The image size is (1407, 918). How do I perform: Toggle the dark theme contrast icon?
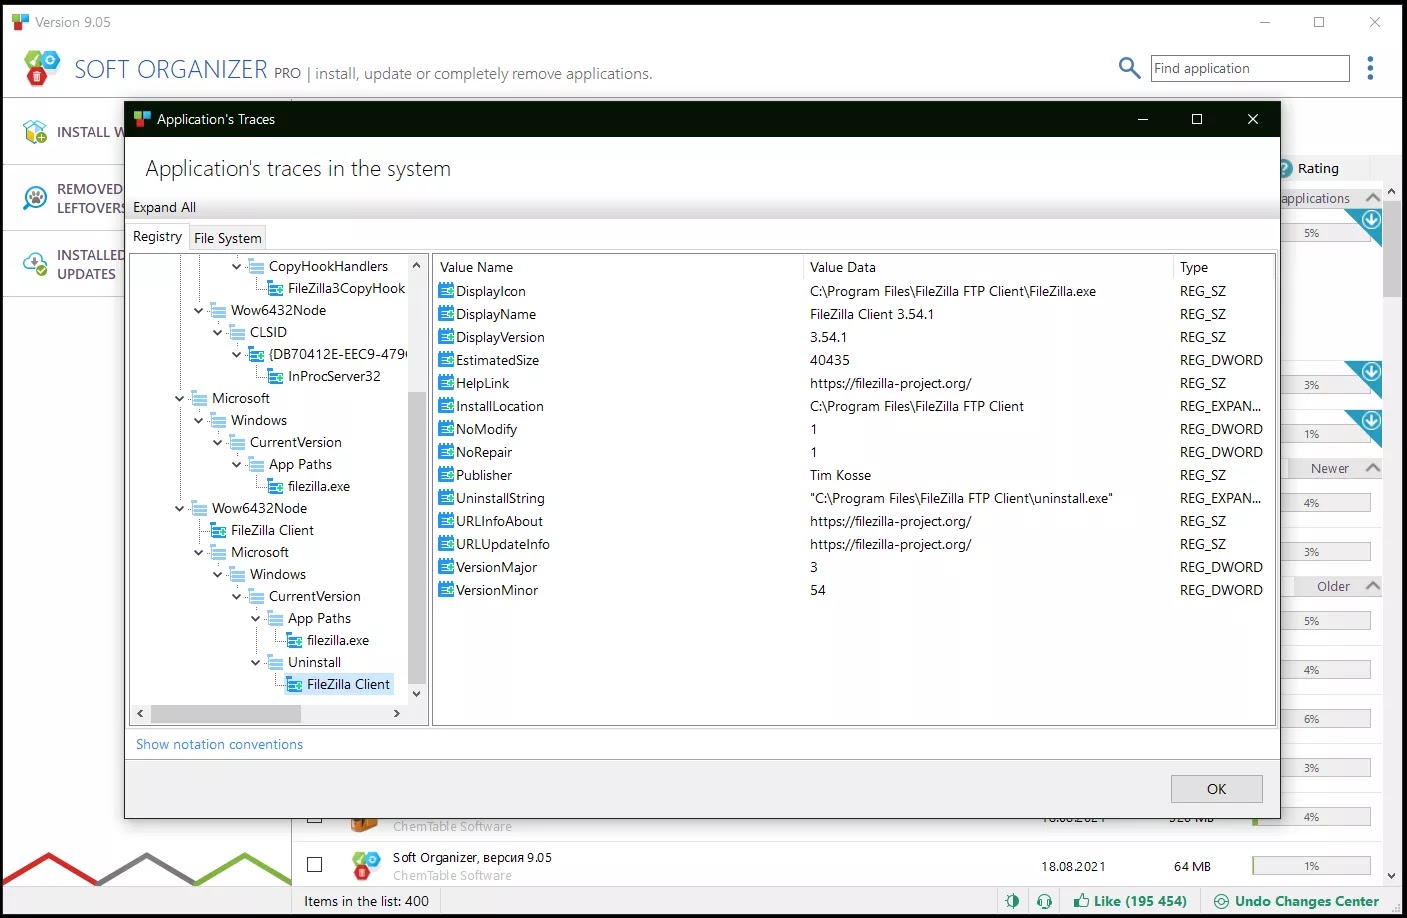[x=1012, y=901]
